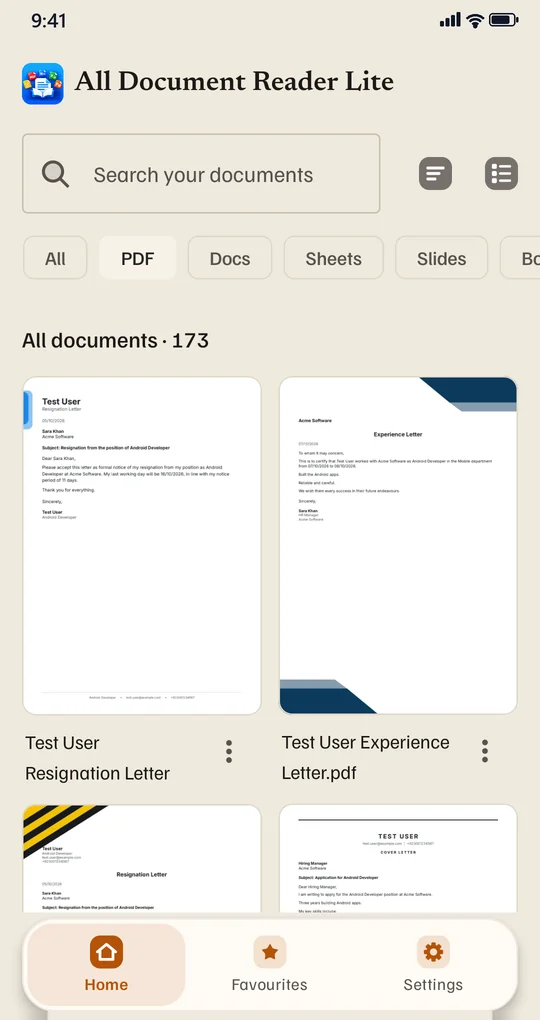Tap the Favourites label in bottom navigation
The height and width of the screenshot is (1020, 540).
(x=269, y=984)
